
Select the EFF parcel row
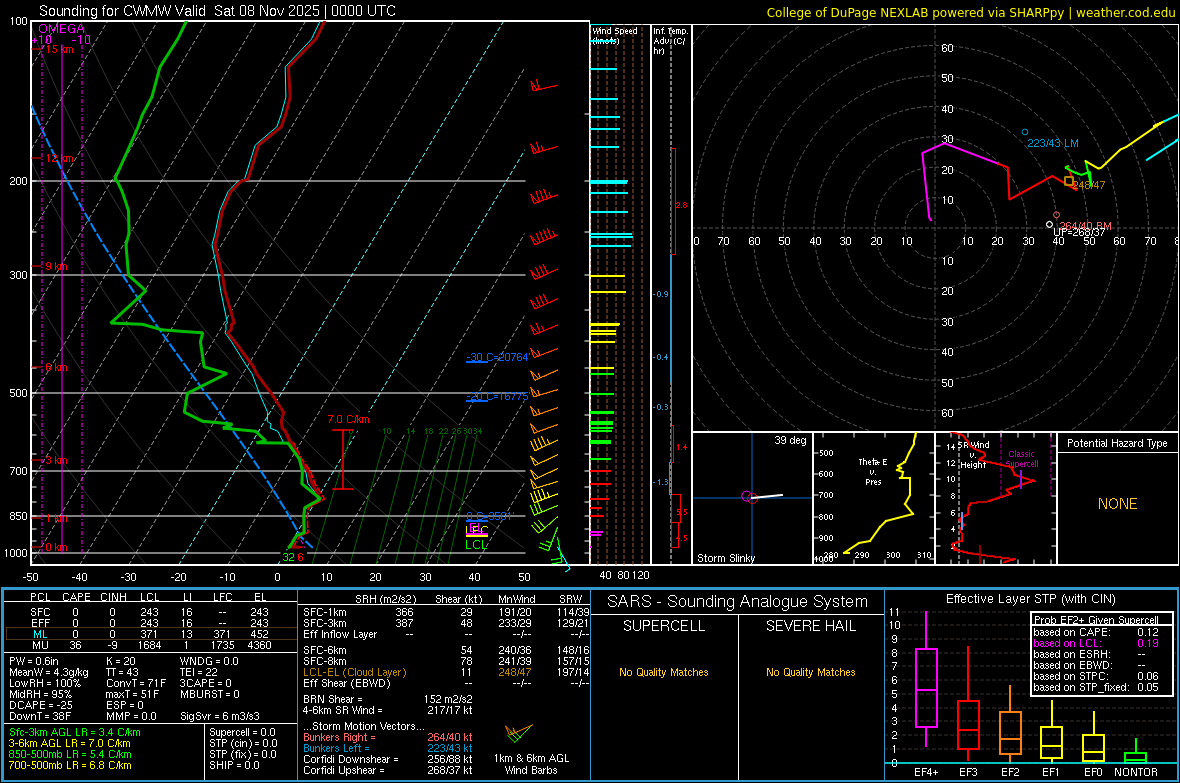coord(151,623)
